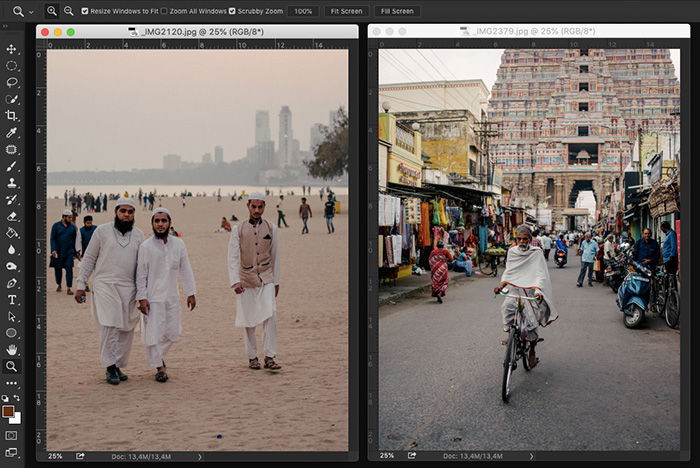This screenshot has height=468, width=700.
Task: Choose the Eyedropper tool
Action: [x=12, y=133]
